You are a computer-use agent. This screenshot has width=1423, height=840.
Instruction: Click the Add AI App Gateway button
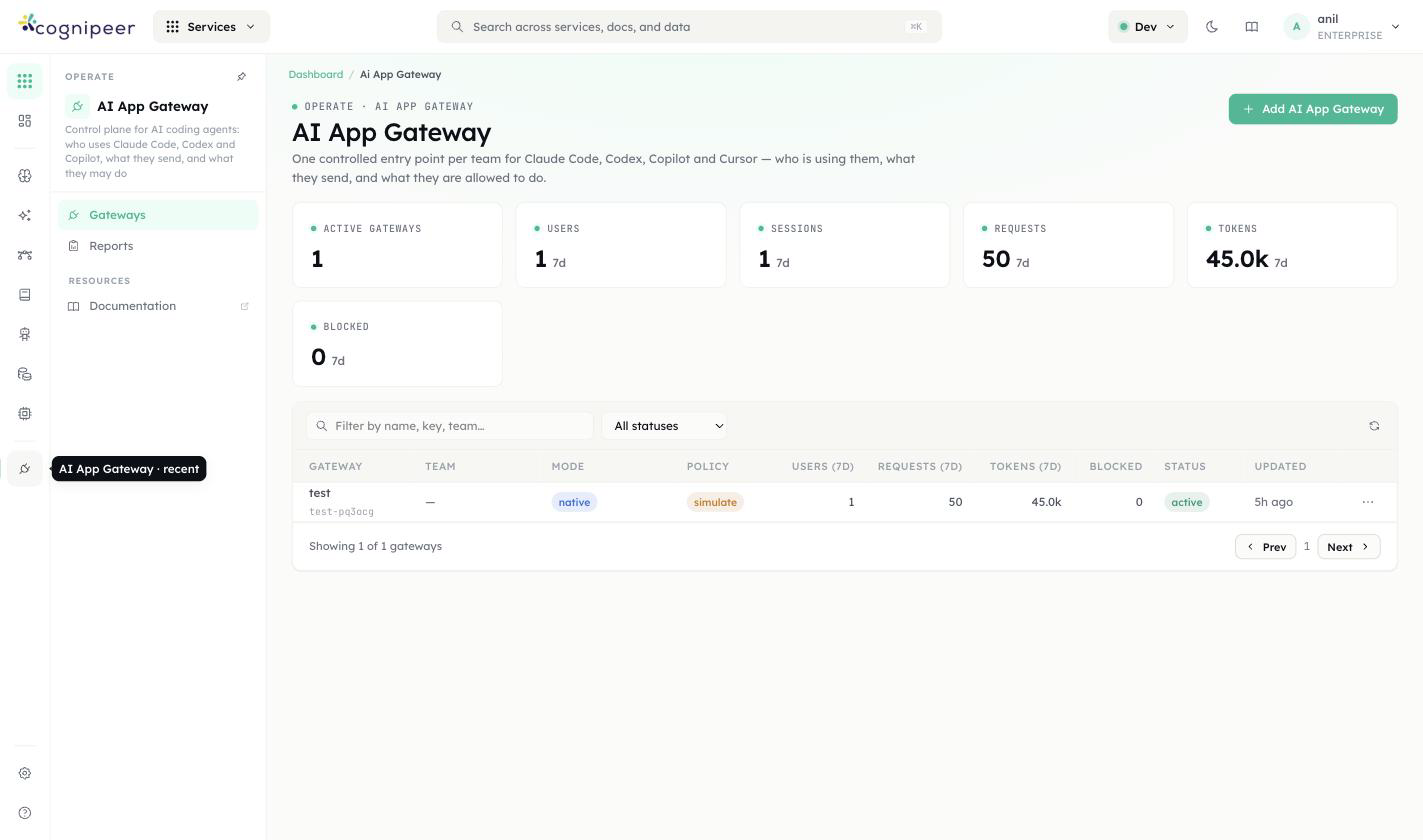pyautogui.click(x=1313, y=109)
